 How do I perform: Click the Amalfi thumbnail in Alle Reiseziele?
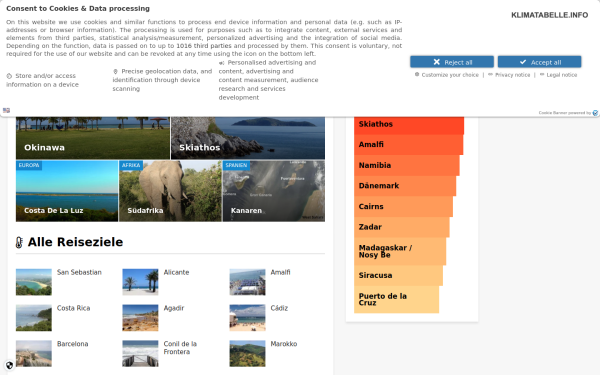coord(247,282)
